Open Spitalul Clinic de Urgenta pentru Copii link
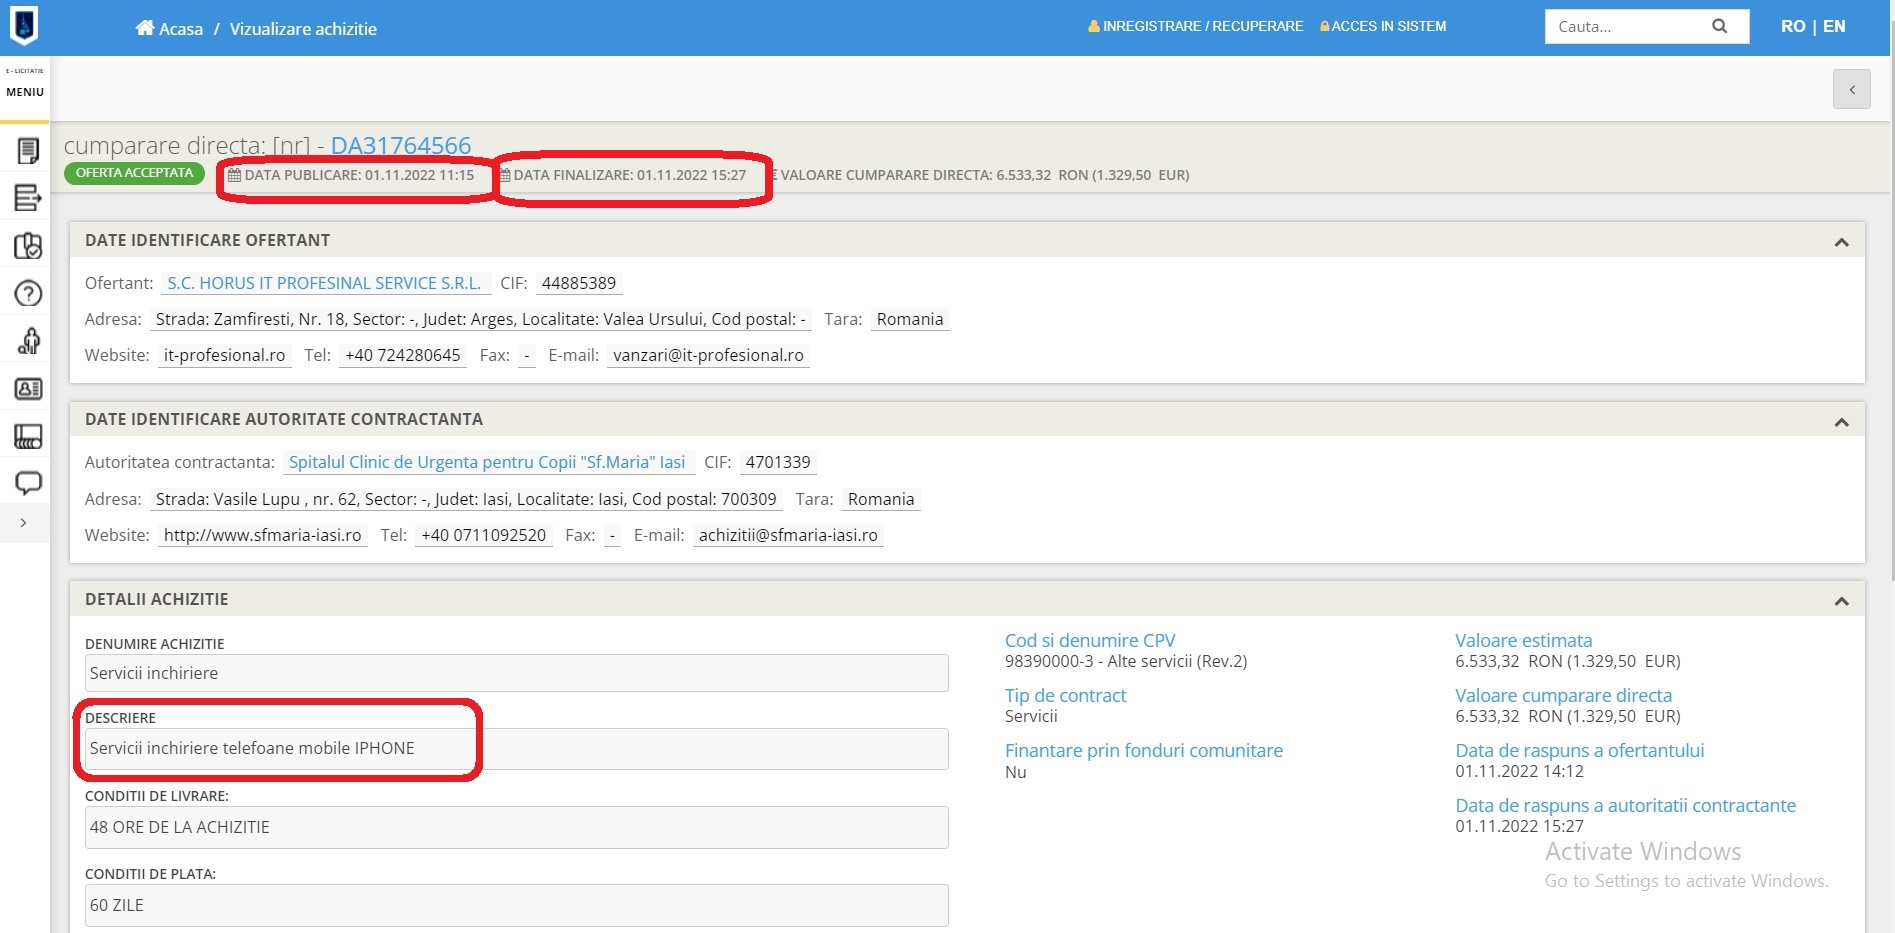This screenshot has width=1895, height=933. [x=487, y=462]
